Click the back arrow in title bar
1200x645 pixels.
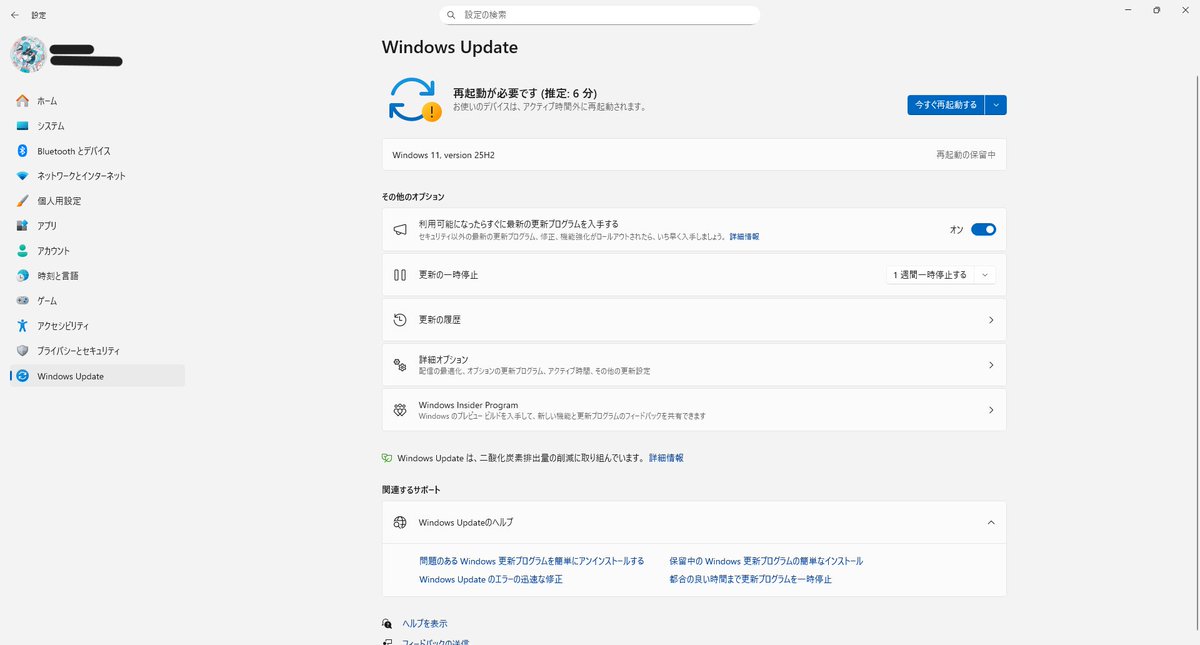coord(14,15)
